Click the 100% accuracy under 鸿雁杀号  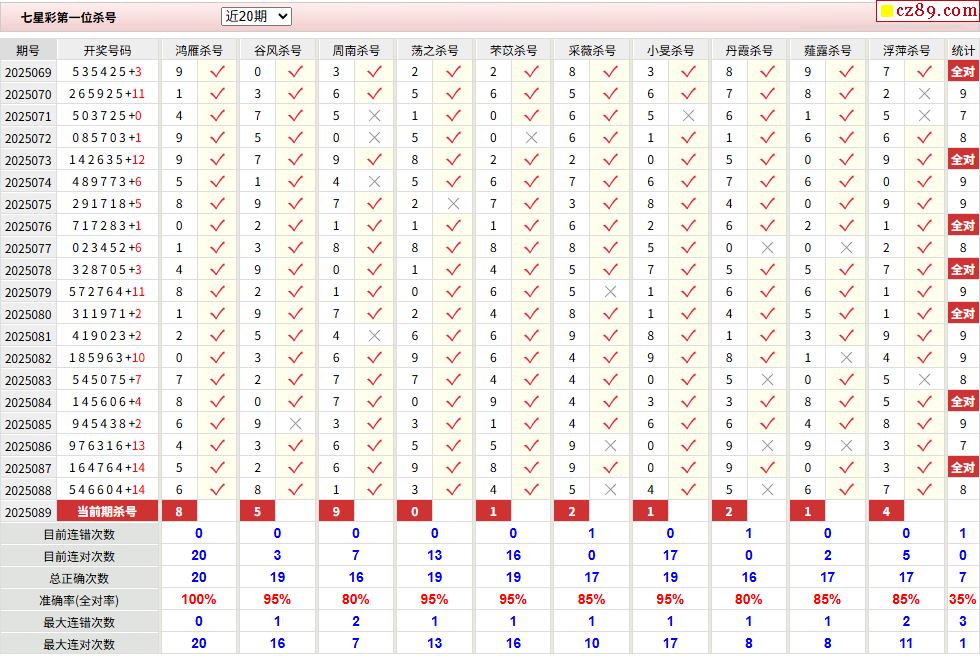click(199, 599)
